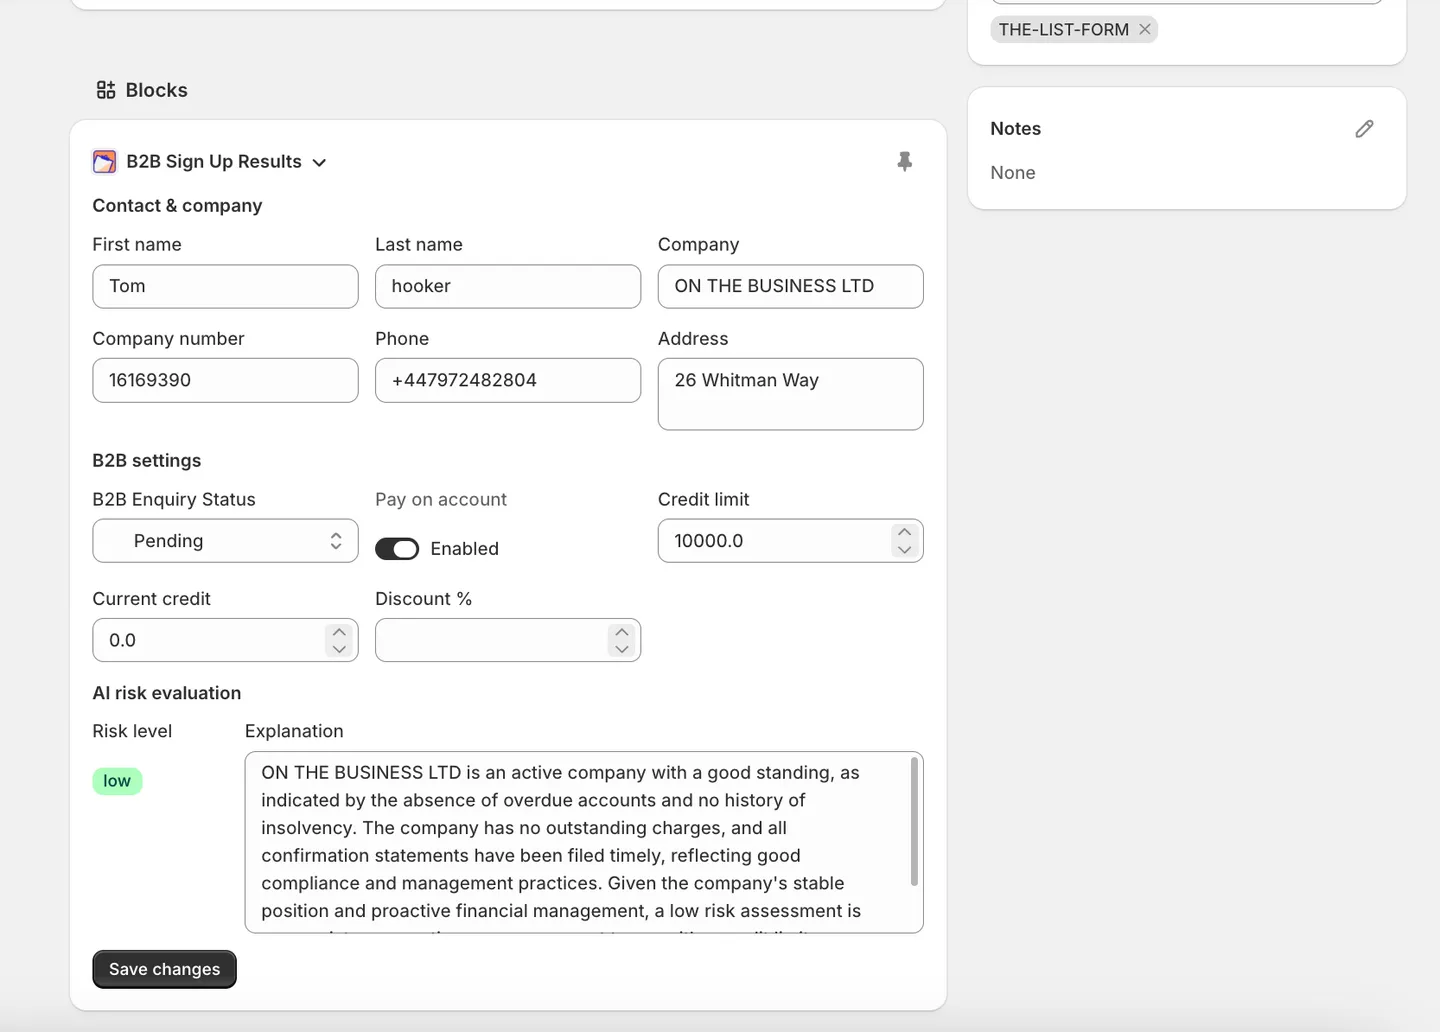
Task: Toggle the Pay on account switch
Action: pos(397,549)
